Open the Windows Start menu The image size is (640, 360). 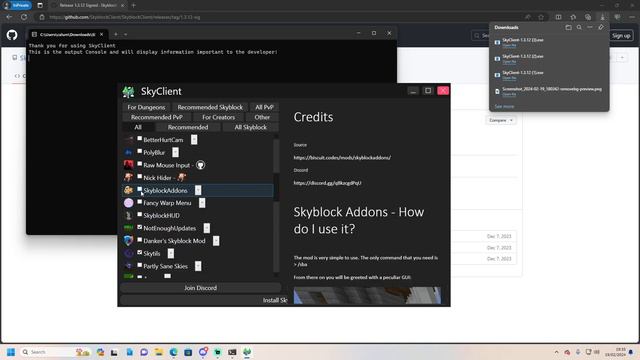coord(11,352)
